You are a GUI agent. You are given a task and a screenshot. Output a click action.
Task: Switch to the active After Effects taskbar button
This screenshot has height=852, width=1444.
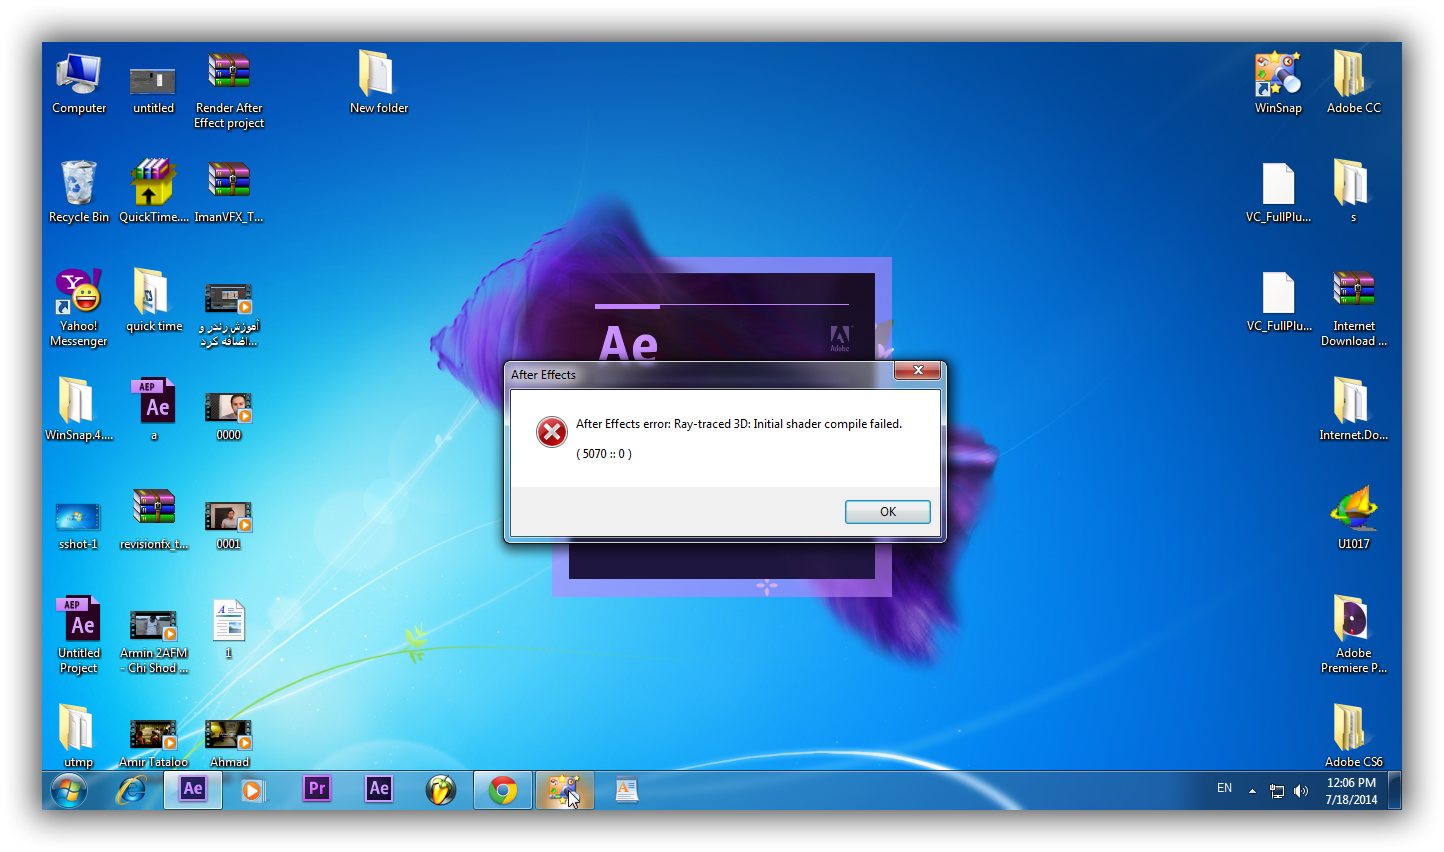pos(193,789)
